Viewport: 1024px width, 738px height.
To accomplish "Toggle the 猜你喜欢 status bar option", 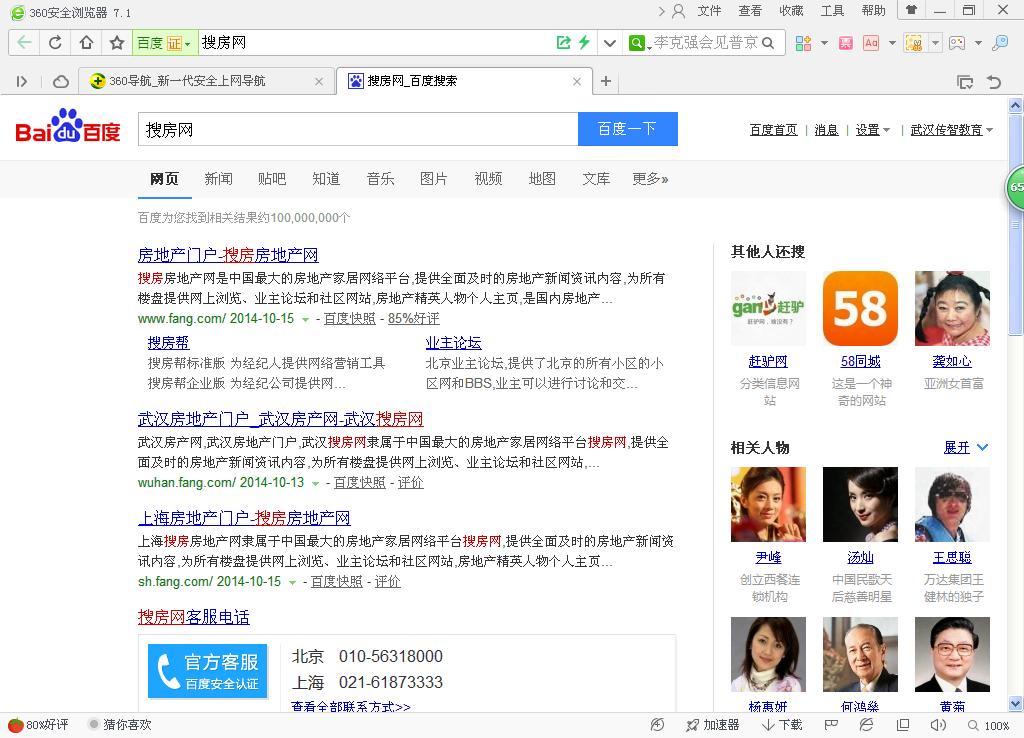I will tap(120, 725).
